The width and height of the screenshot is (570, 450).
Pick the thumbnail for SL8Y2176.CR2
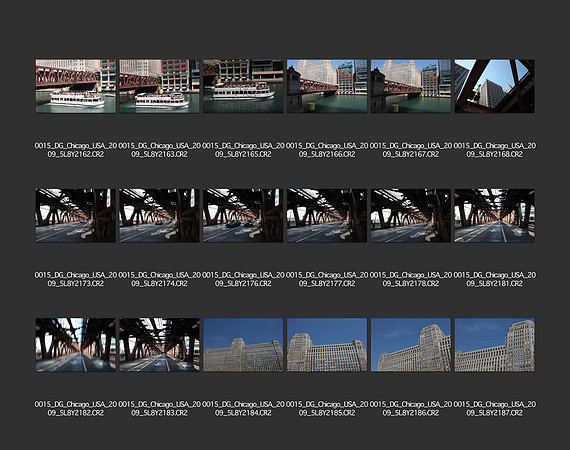[243, 216]
